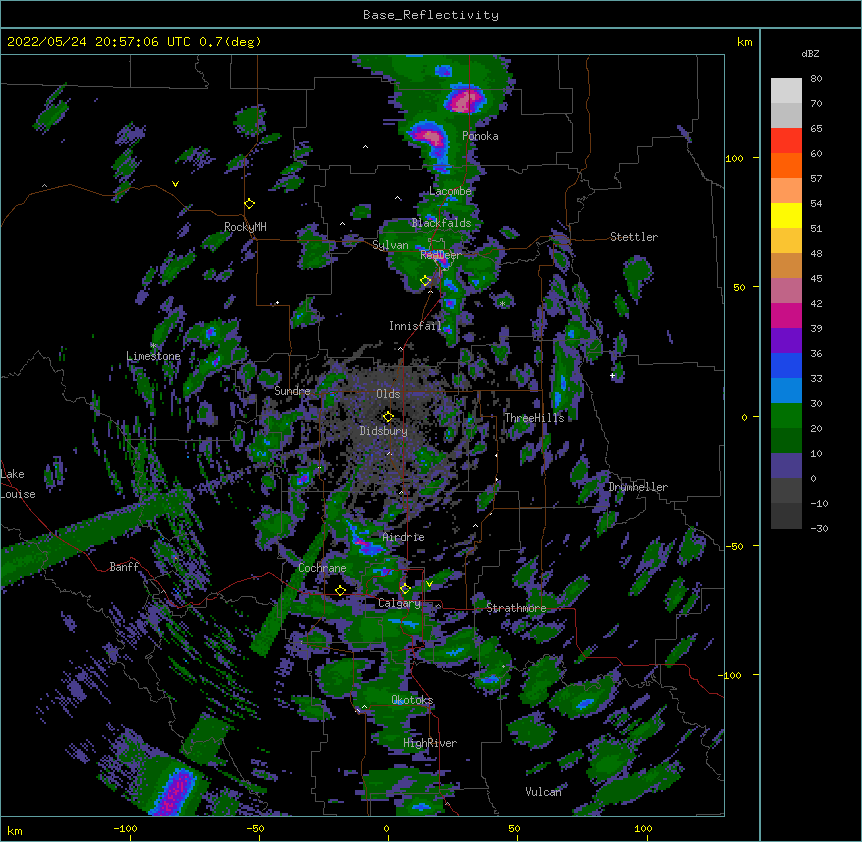The width and height of the screenshot is (862, 842).
Task: Click the asterisk marker east of Innisfail storm
Action: [x=502, y=303]
